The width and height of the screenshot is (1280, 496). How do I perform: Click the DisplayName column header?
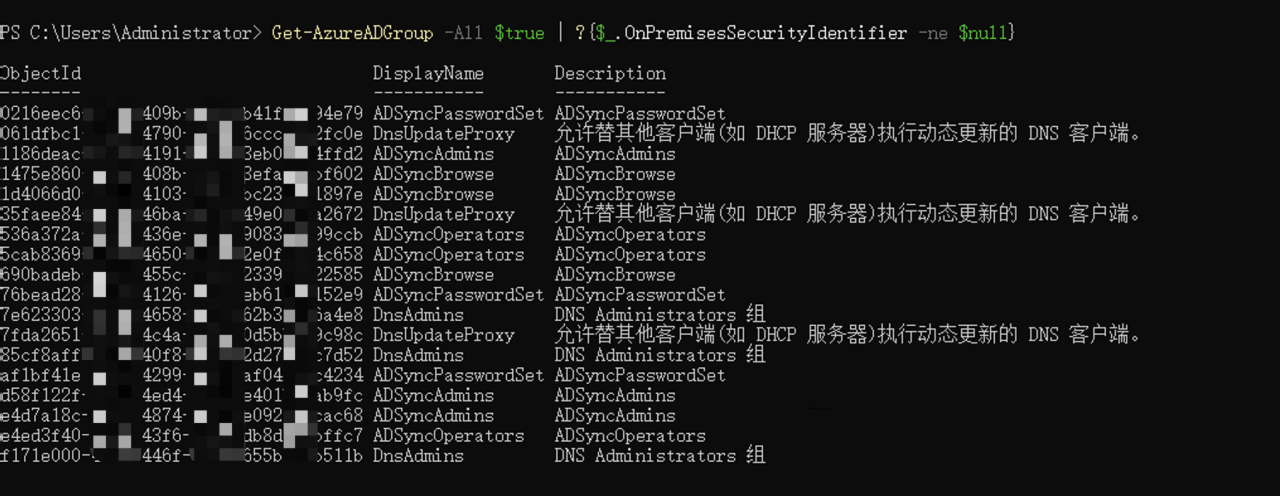428,73
